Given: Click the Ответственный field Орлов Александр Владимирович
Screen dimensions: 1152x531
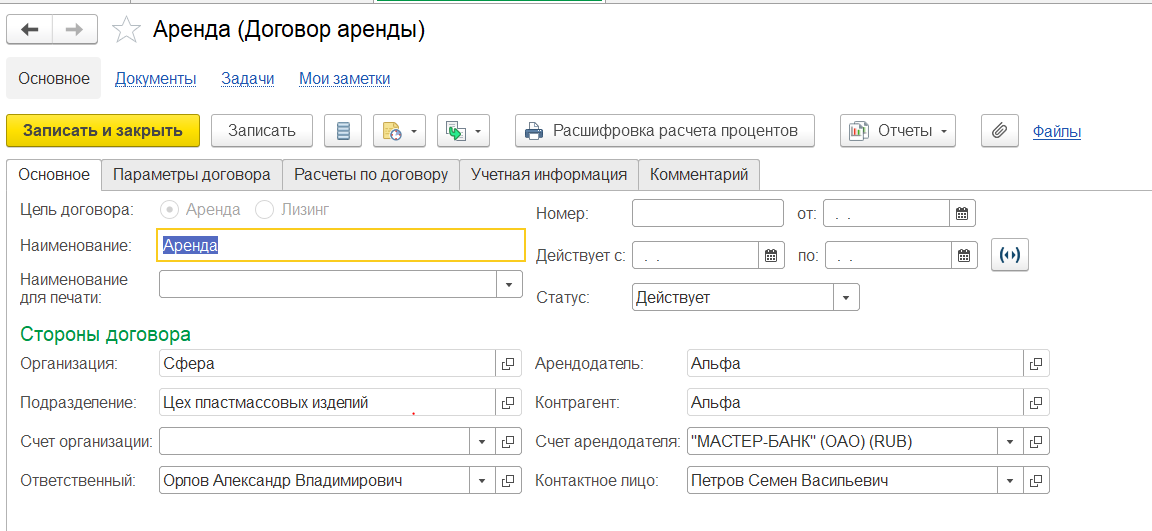Looking at the screenshot, I should click(315, 481).
